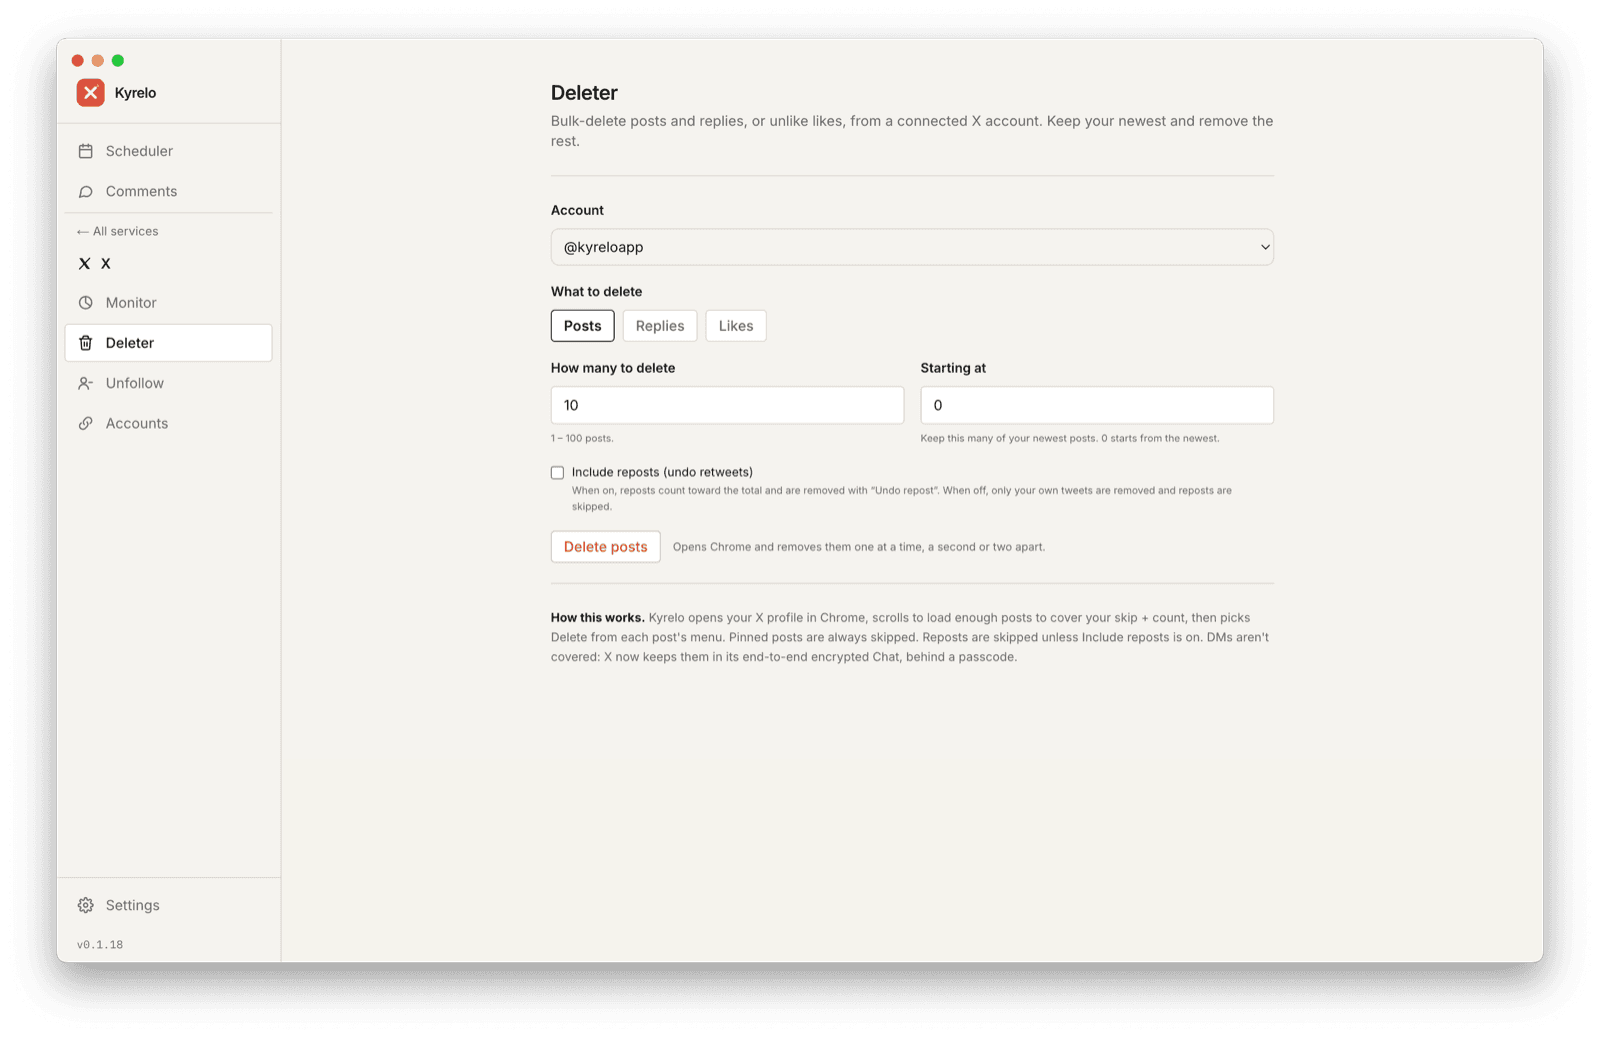The width and height of the screenshot is (1600, 1037).
Task: Click the Settings label in sidebar
Action: 133,905
